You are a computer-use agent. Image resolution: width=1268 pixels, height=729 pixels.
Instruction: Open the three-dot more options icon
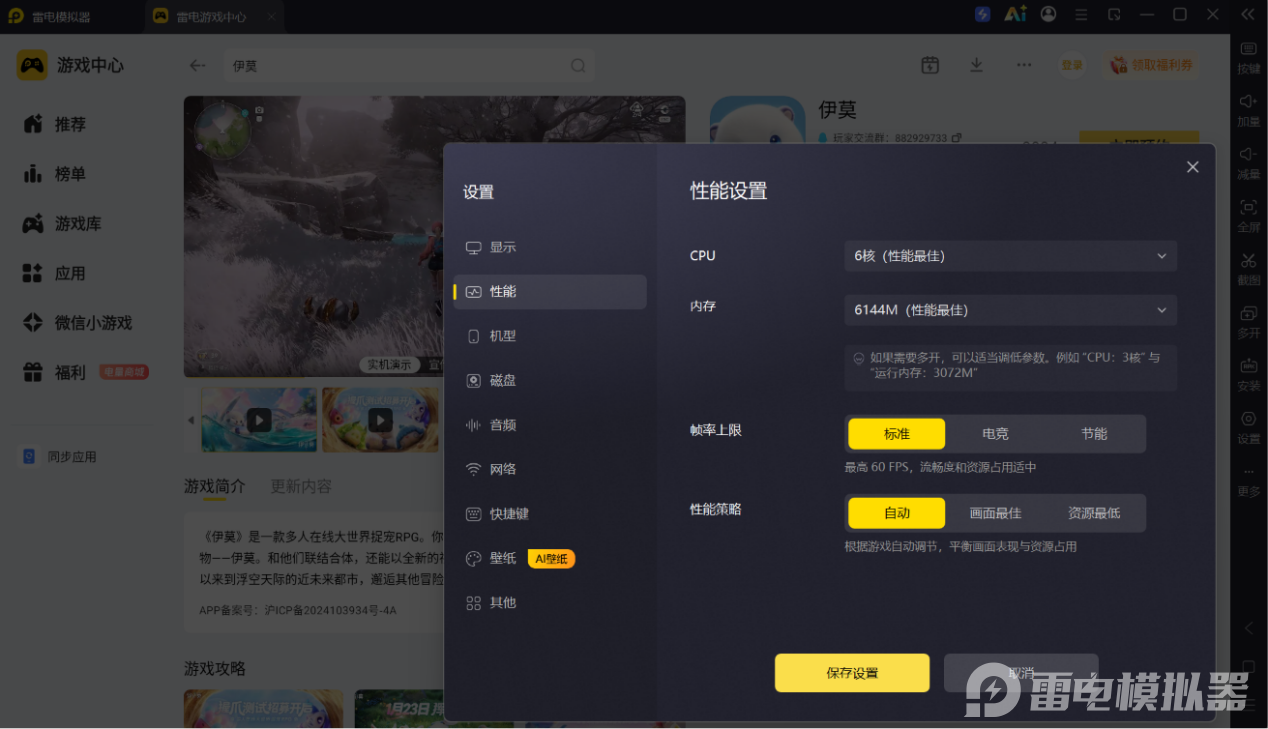point(1024,65)
